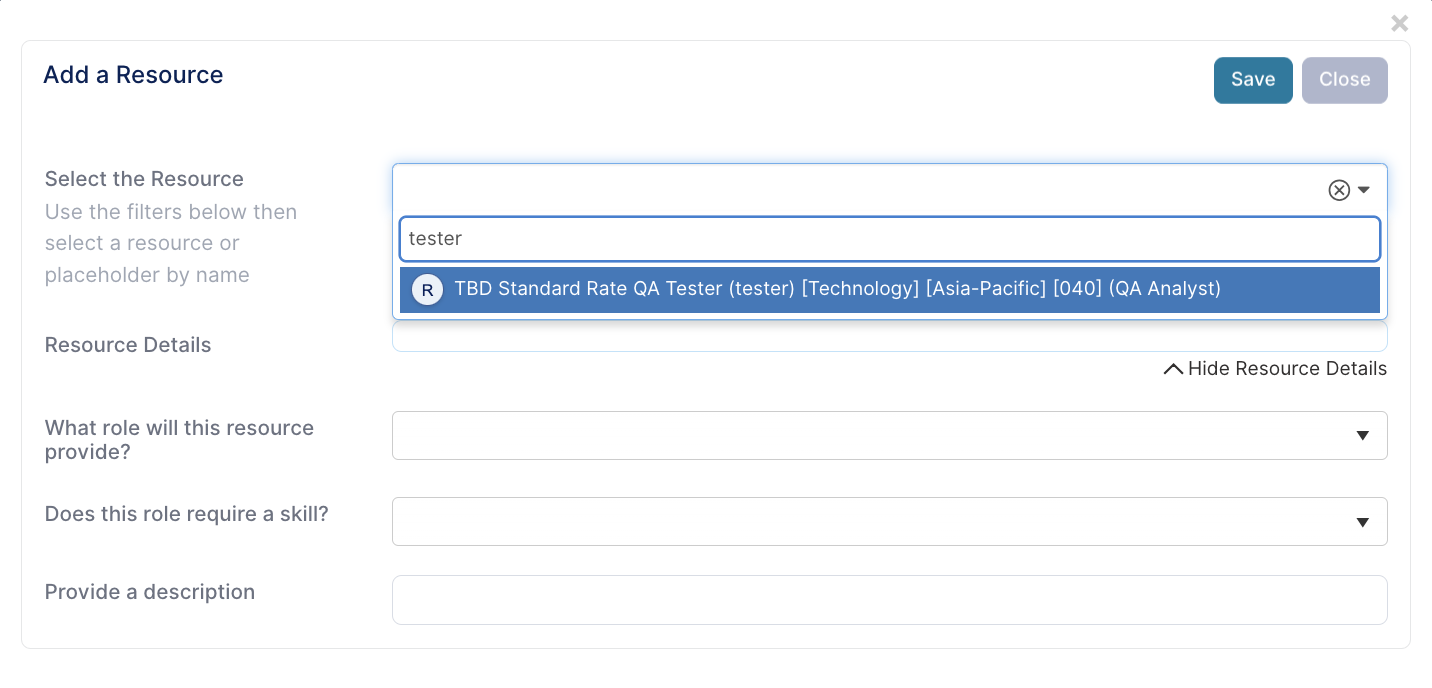The height and width of the screenshot is (688, 1432).
Task: Click the arrow icon on the role dropdown
Action: point(1362,436)
